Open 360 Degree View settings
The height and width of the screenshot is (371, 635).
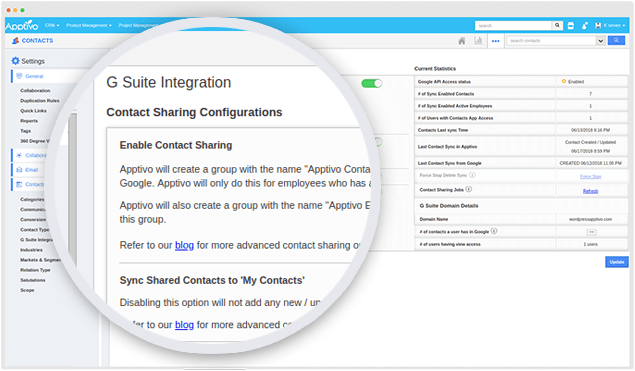35,141
